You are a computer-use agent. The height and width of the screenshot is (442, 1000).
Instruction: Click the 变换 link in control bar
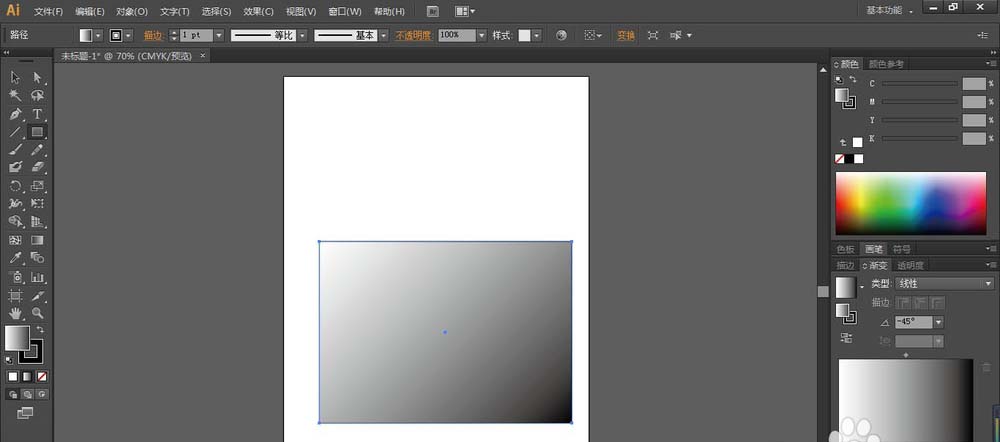tap(625, 35)
